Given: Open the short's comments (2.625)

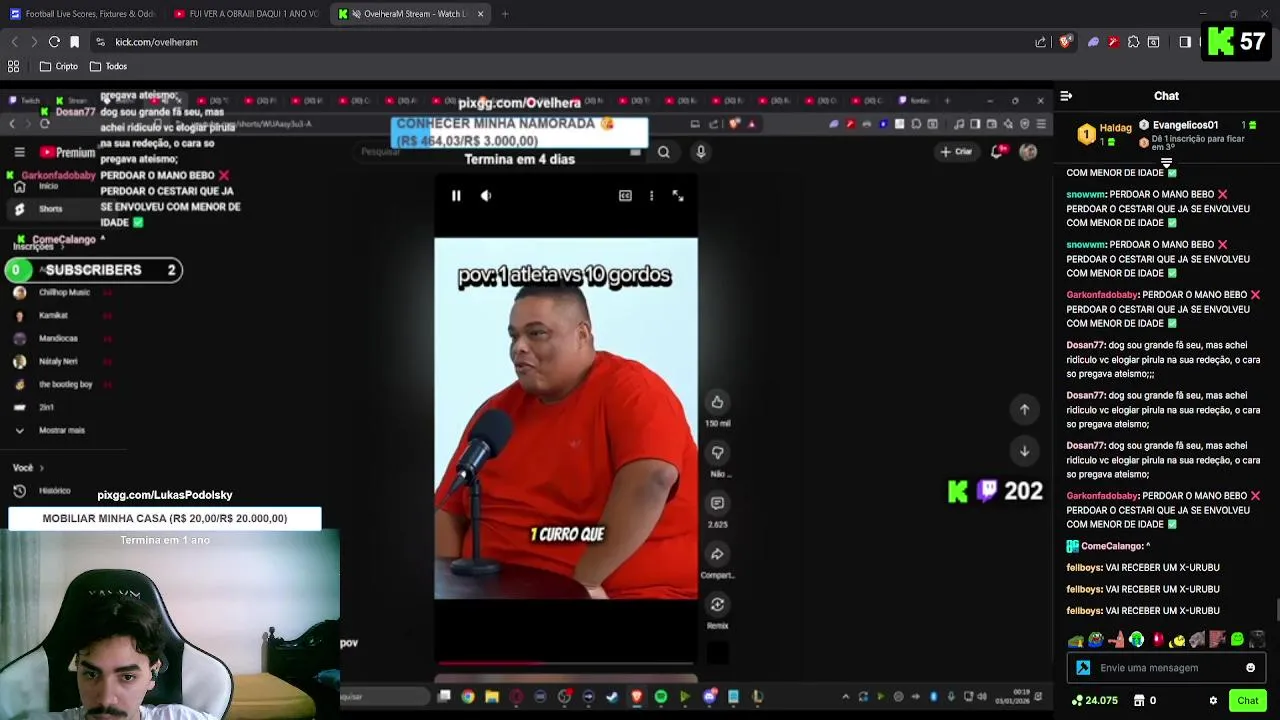Looking at the screenshot, I should pos(717,503).
